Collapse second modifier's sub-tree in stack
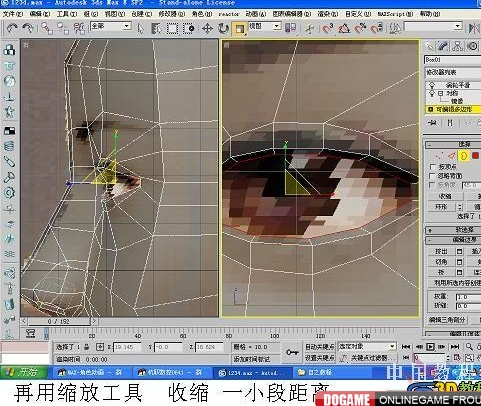Viewport: 481px width, 406px height. click(441, 93)
